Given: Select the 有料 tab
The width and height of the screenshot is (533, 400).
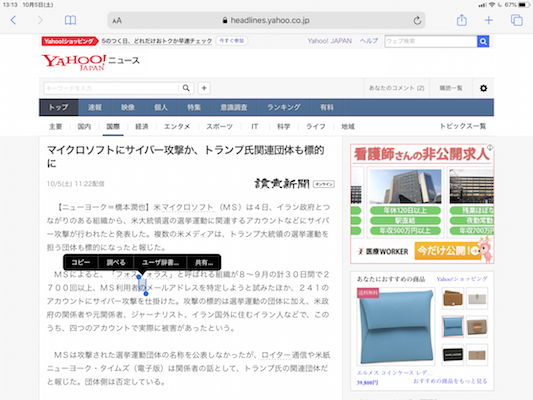Looking at the screenshot, I should [327, 107].
